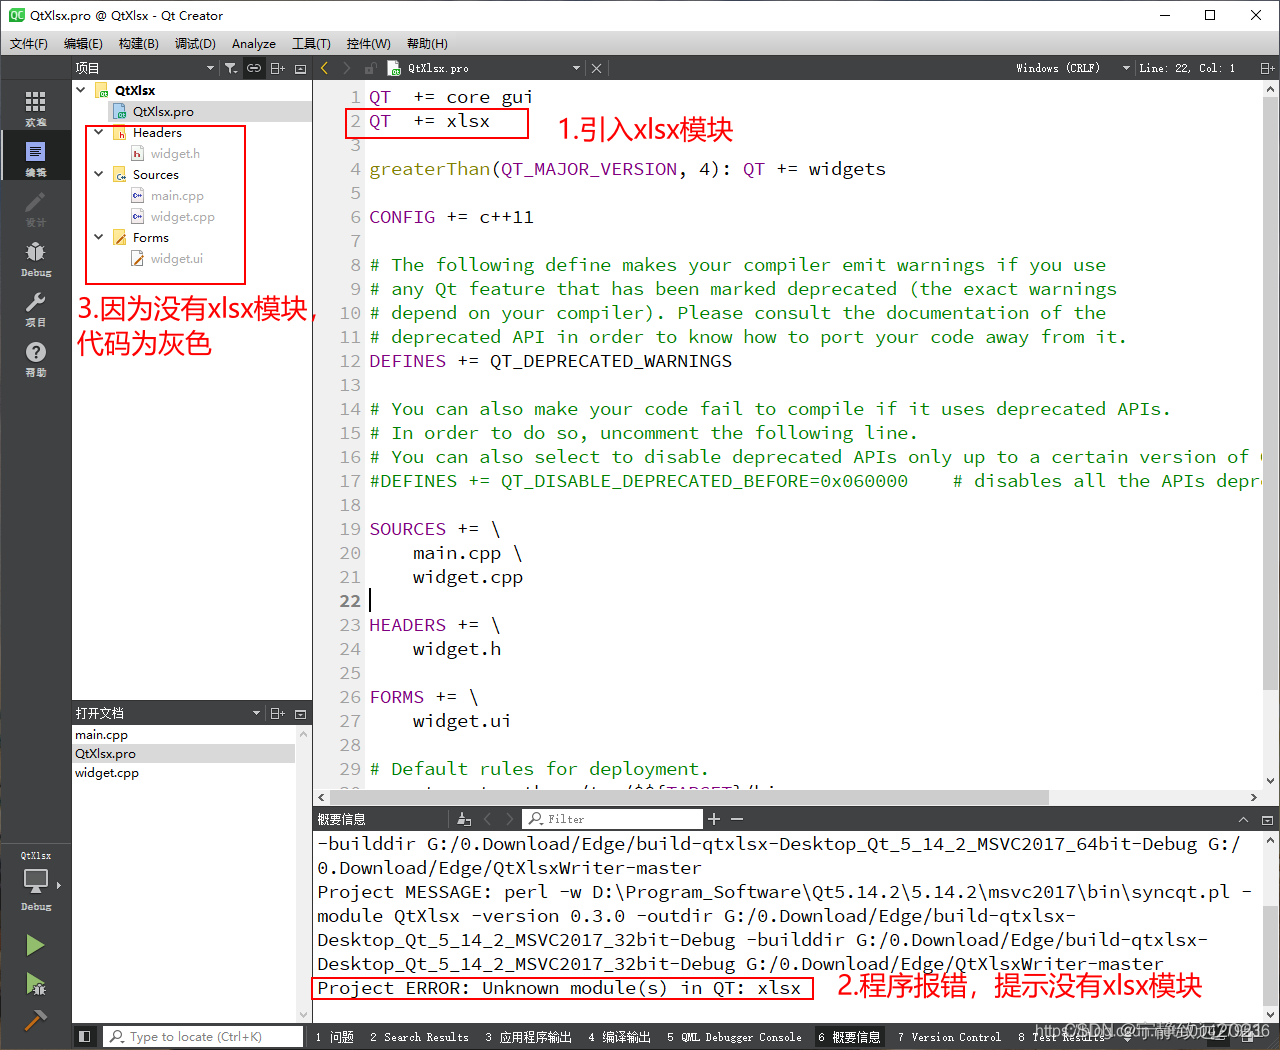Viewport: 1280px width, 1050px height.
Task: Click the editor horizontal scrollbar
Action: point(690,798)
